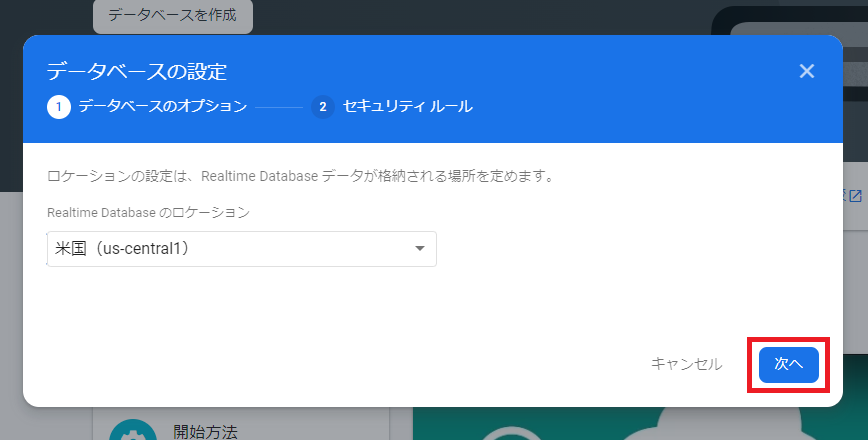
Task: Click the データベースの設定 dialog title
Action: point(137,72)
